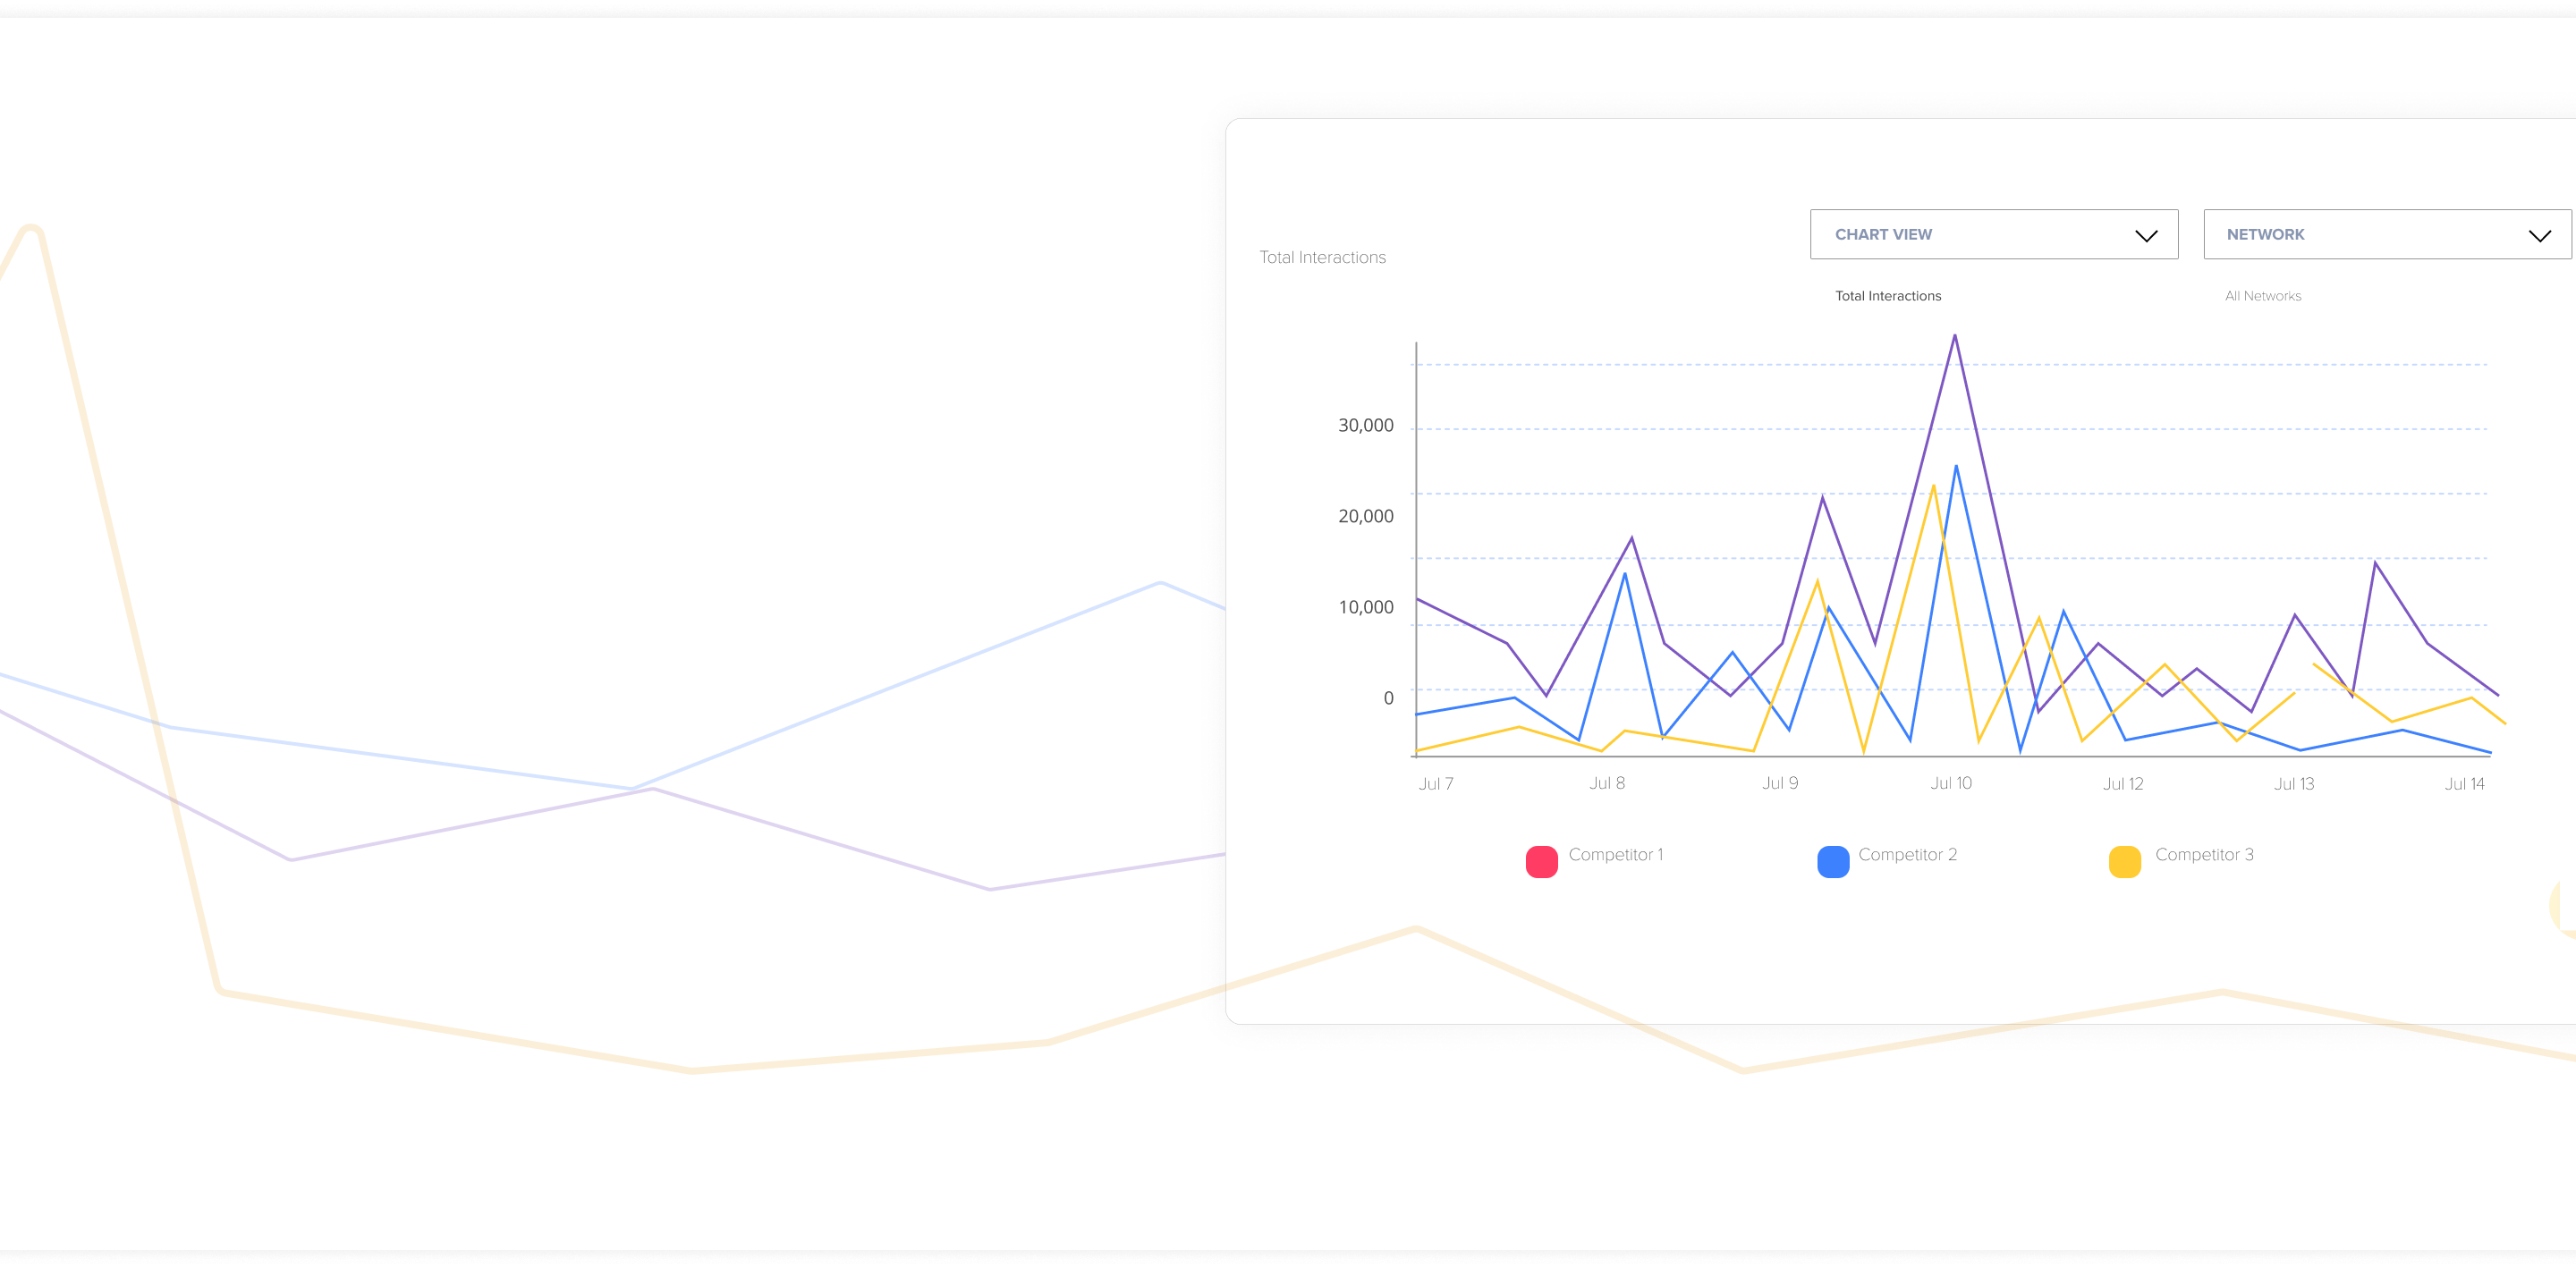Click the Jul 10 x-axis label
Viewport: 2576px width, 1268px height.
(1950, 783)
